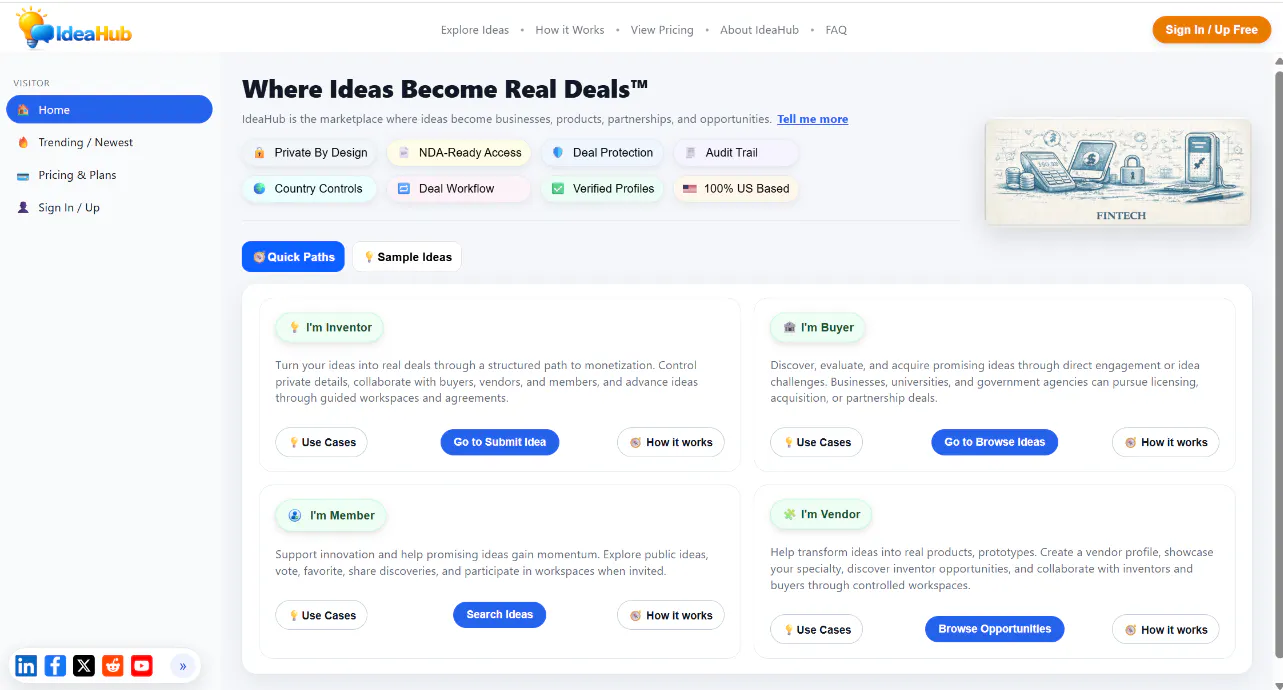This screenshot has height=690, width=1283.
Task: Open How it works in Buyer card
Action: point(1166,442)
